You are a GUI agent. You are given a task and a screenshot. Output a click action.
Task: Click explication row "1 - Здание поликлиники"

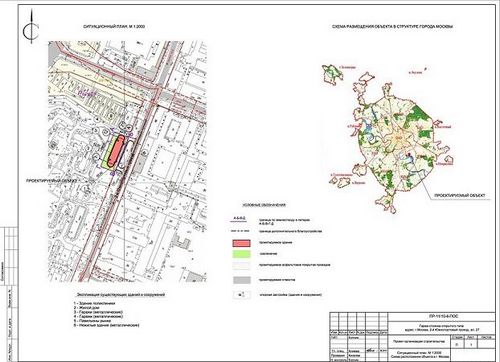pos(94,304)
